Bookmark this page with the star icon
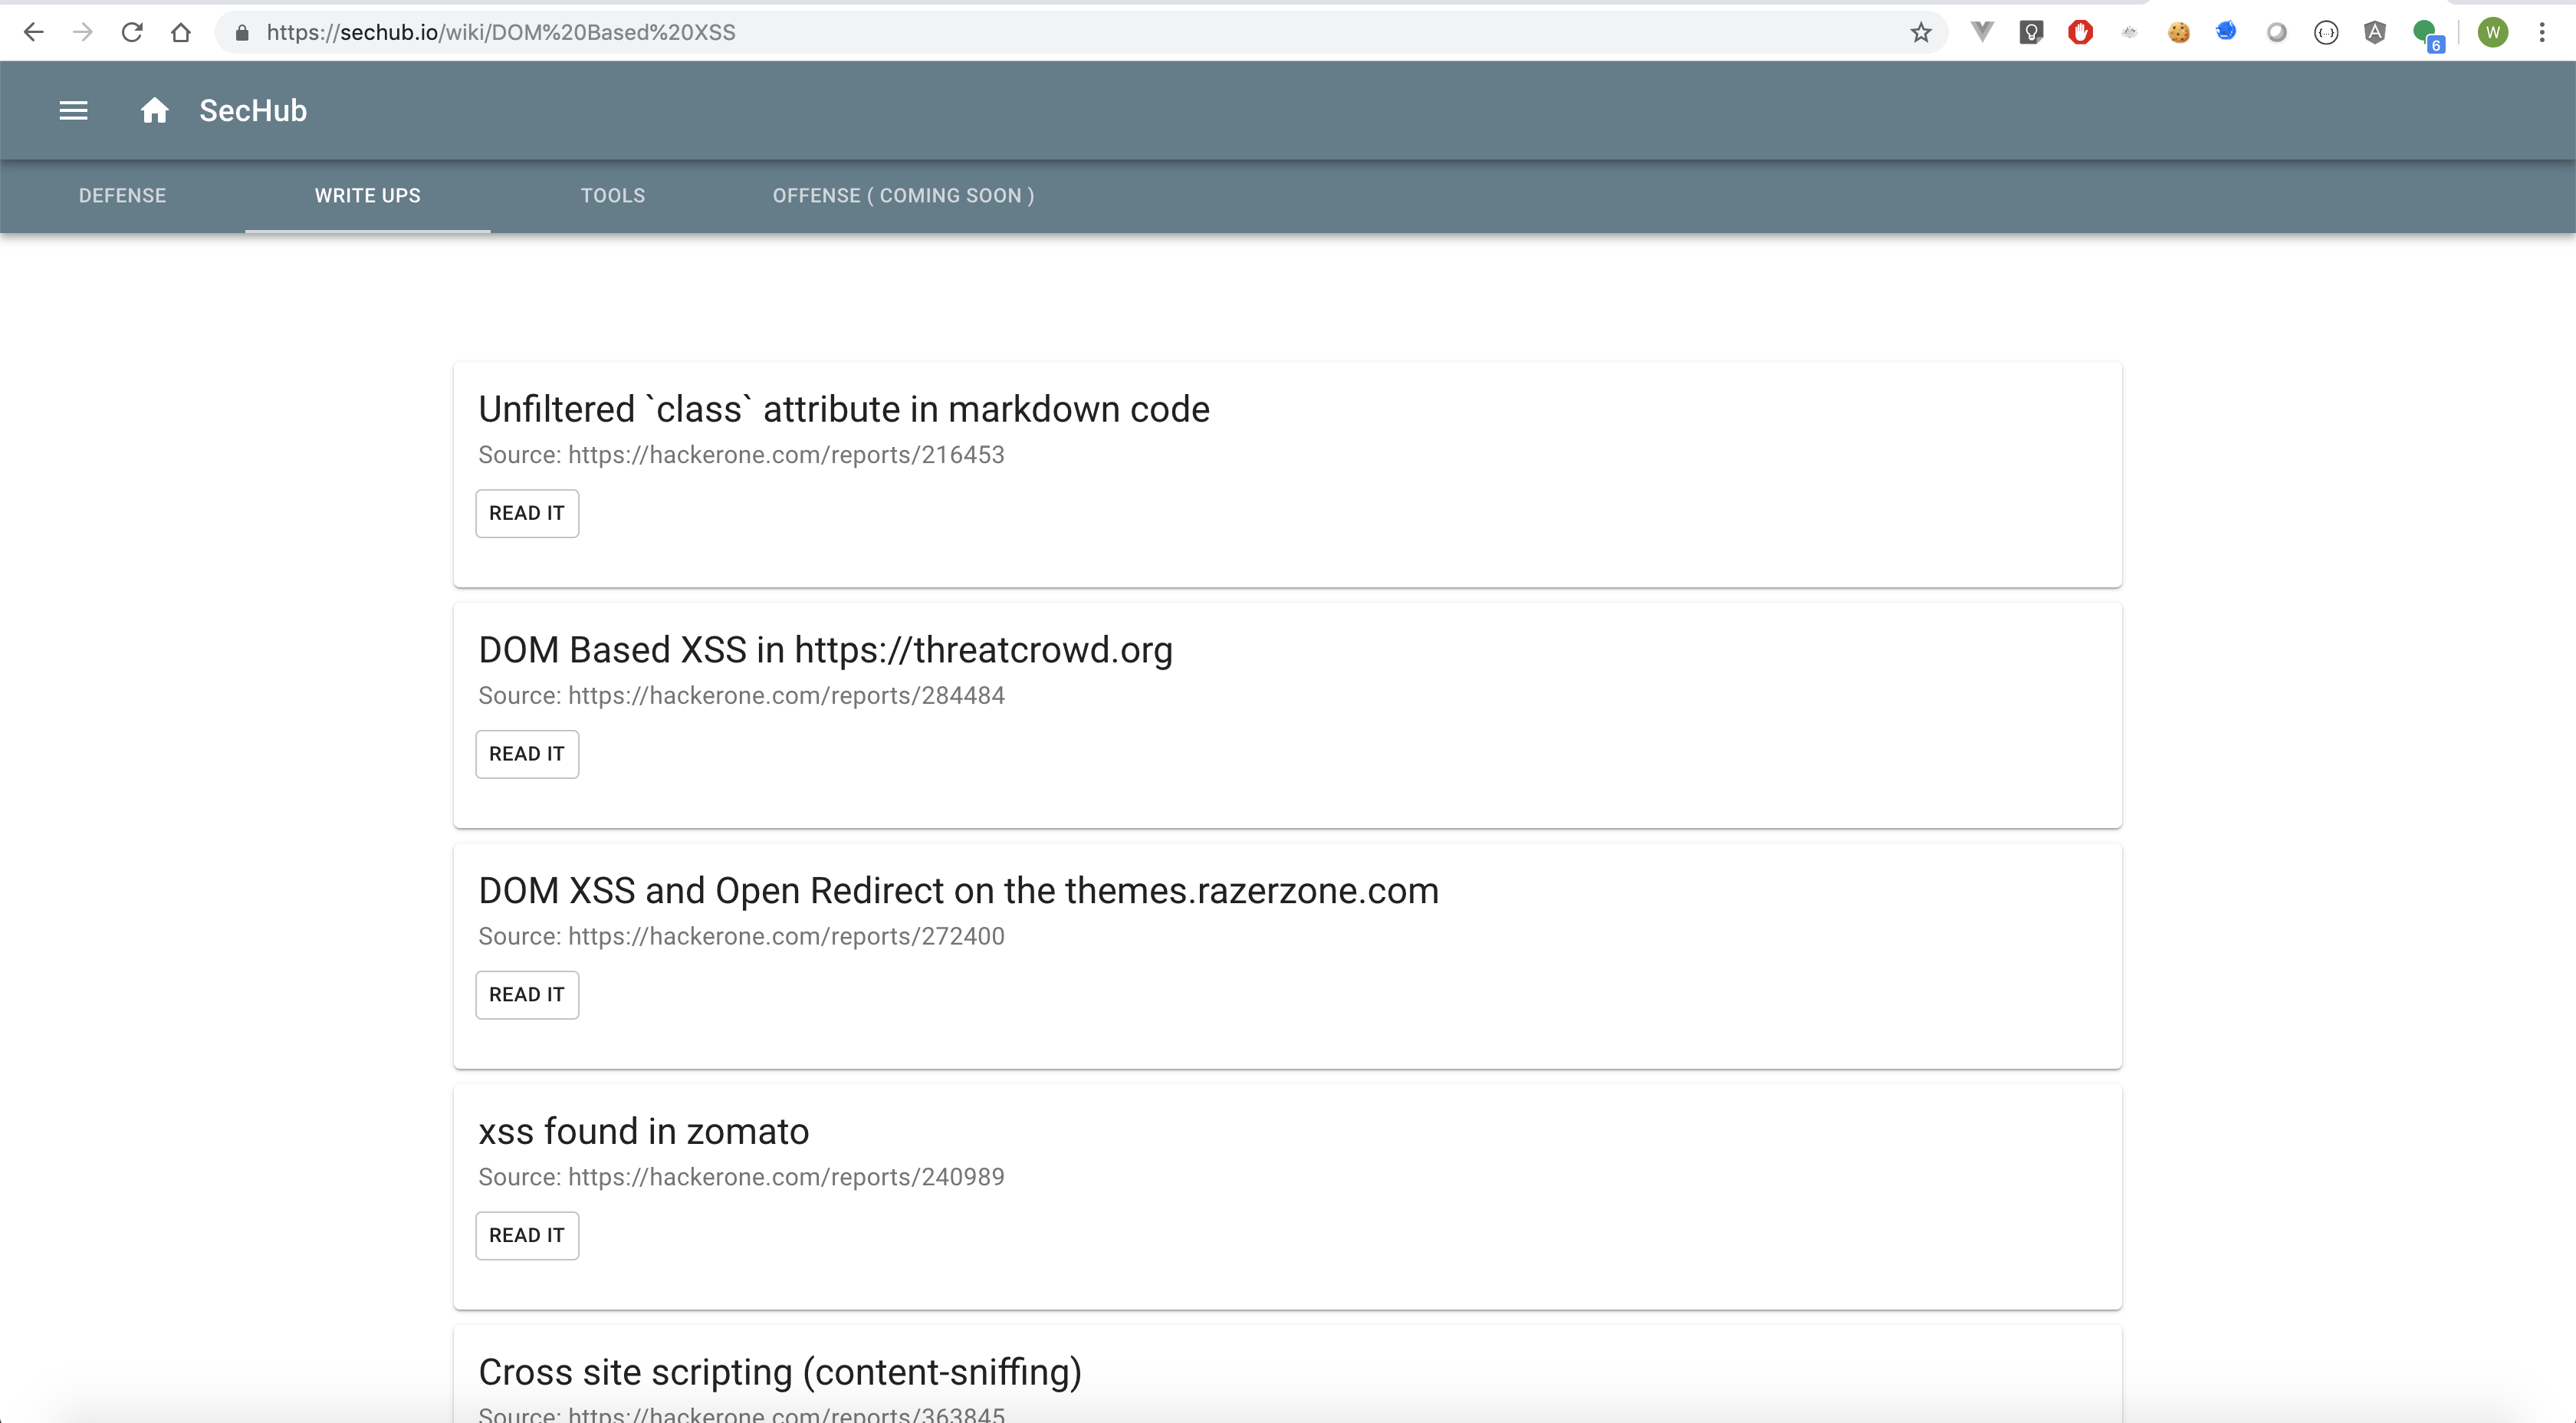This screenshot has width=2576, height=1423. pos(1920,33)
